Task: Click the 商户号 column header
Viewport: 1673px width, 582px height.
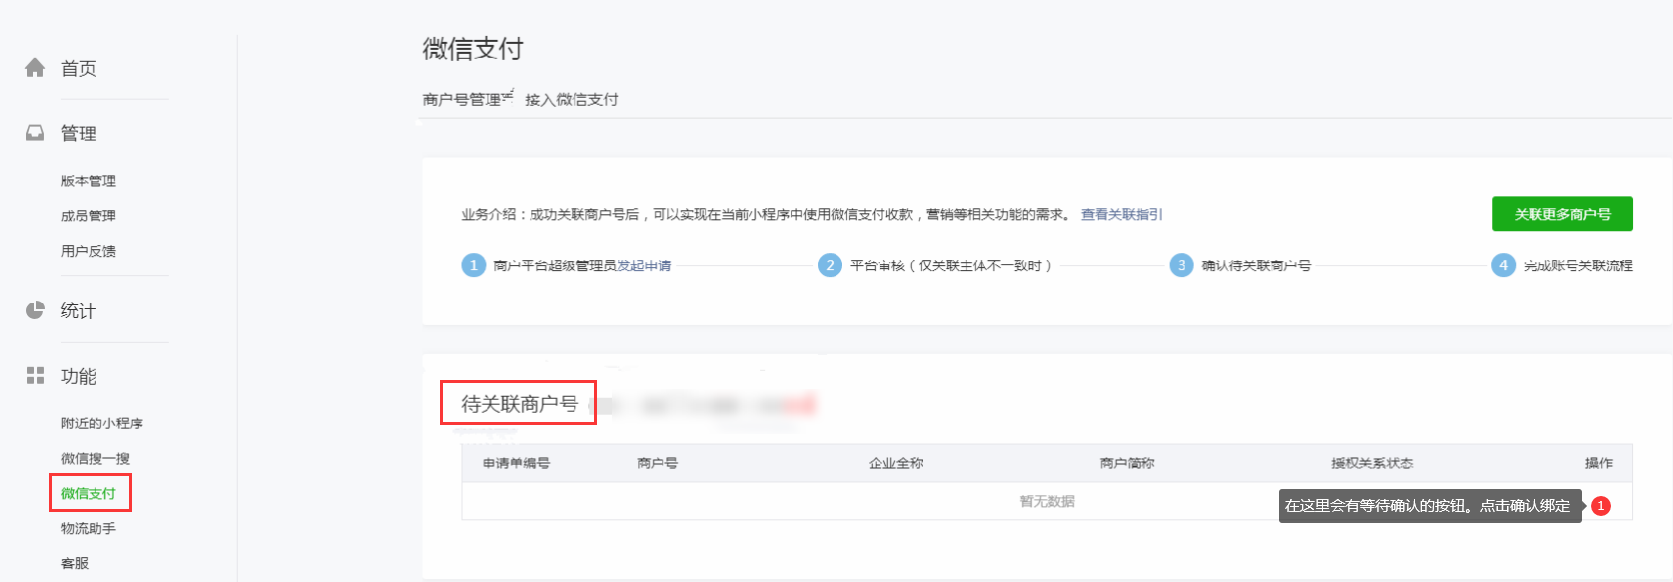Action: 657,463
